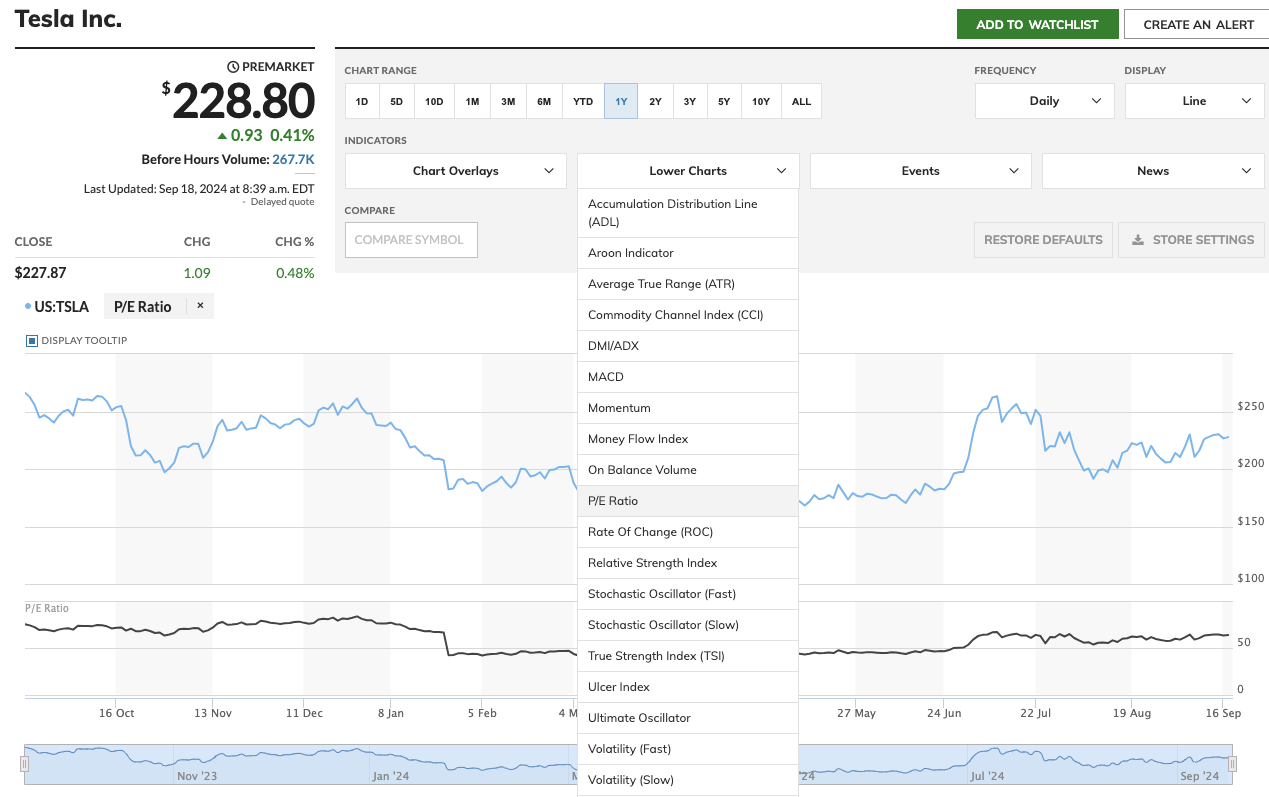The image size is (1269, 797).
Task: Open the News dropdown
Action: click(x=1153, y=171)
